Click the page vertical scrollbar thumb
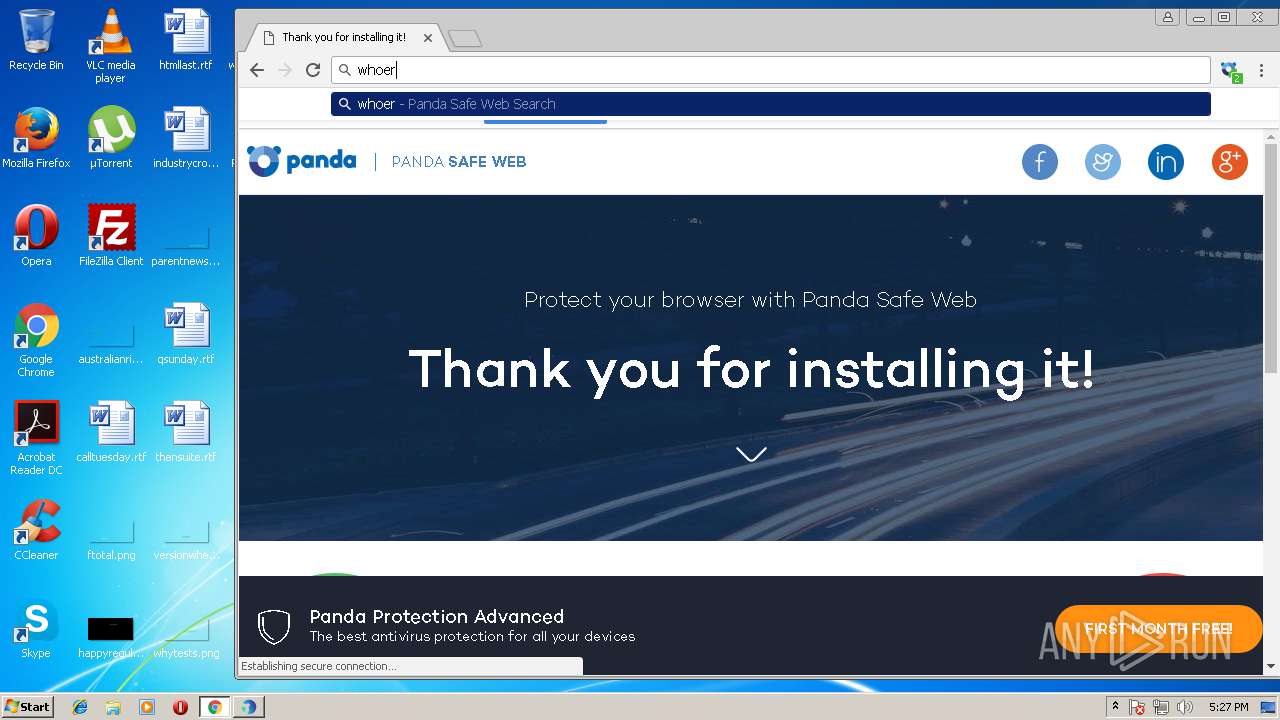1280x720 pixels. click(1271, 257)
